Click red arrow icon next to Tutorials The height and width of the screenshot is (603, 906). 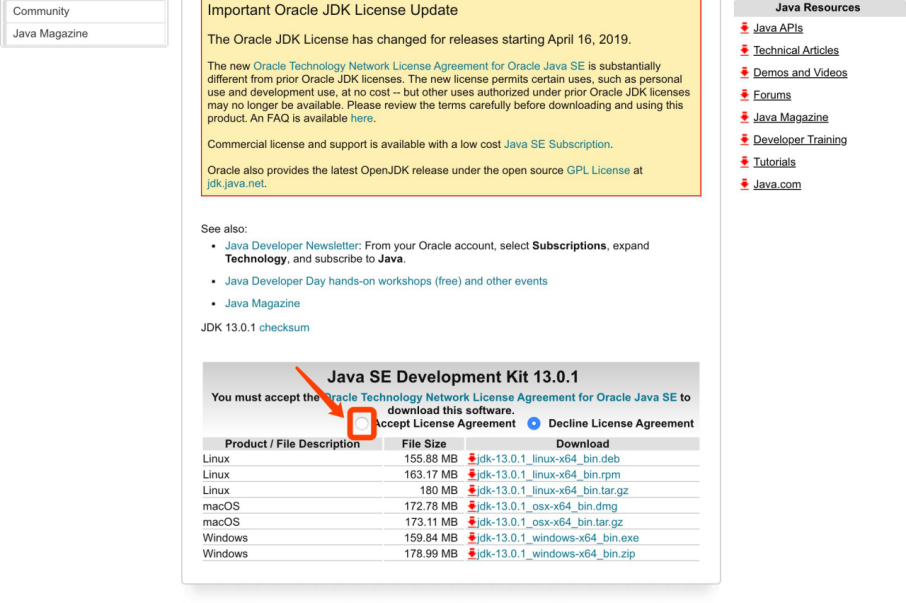744,162
